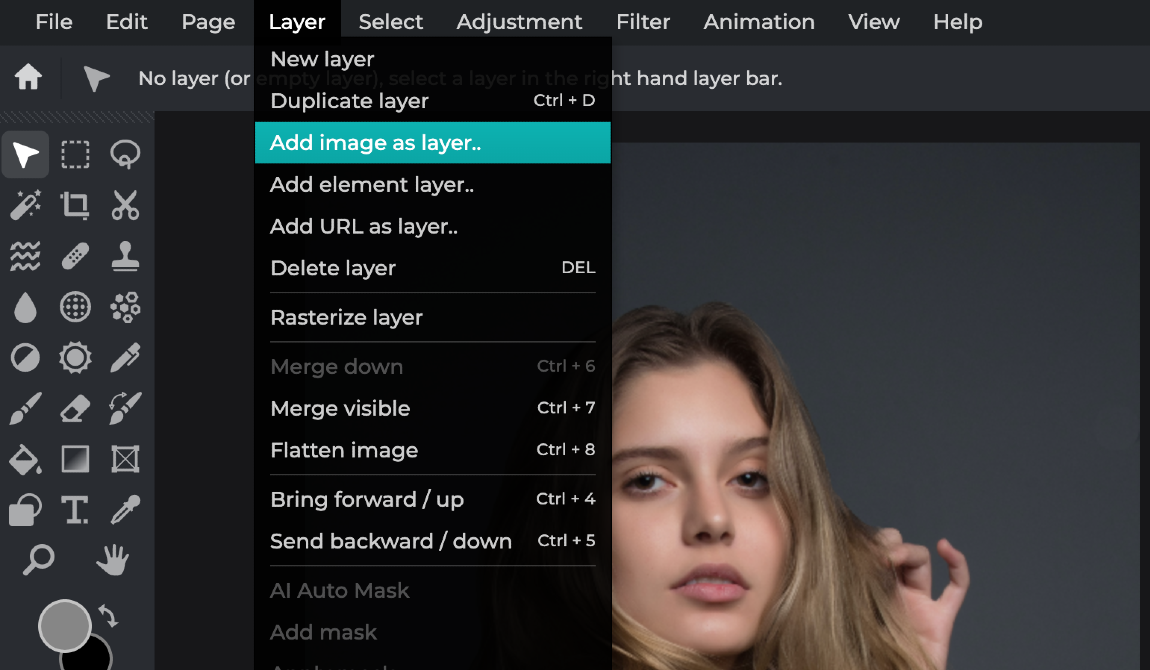Open the Adjustment menu
The image size is (1150, 670).
pos(519,21)
